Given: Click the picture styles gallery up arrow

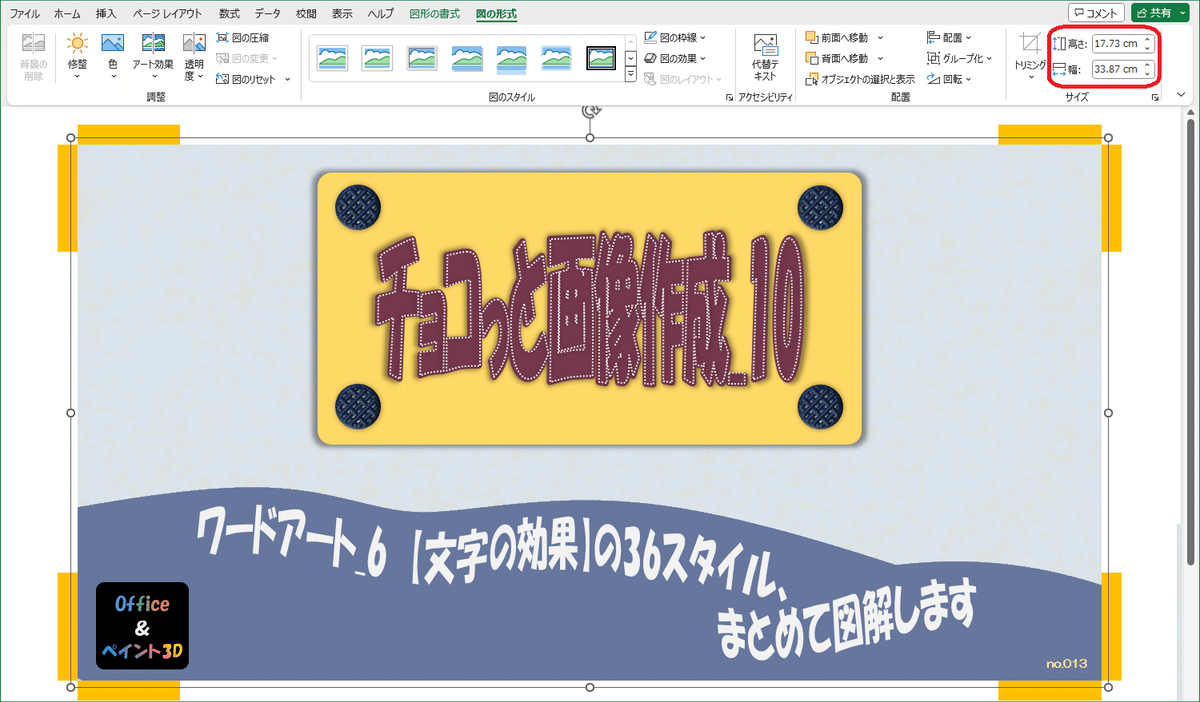Looking at the screenshot, I should pyautogui.click(x=631, y=42).
